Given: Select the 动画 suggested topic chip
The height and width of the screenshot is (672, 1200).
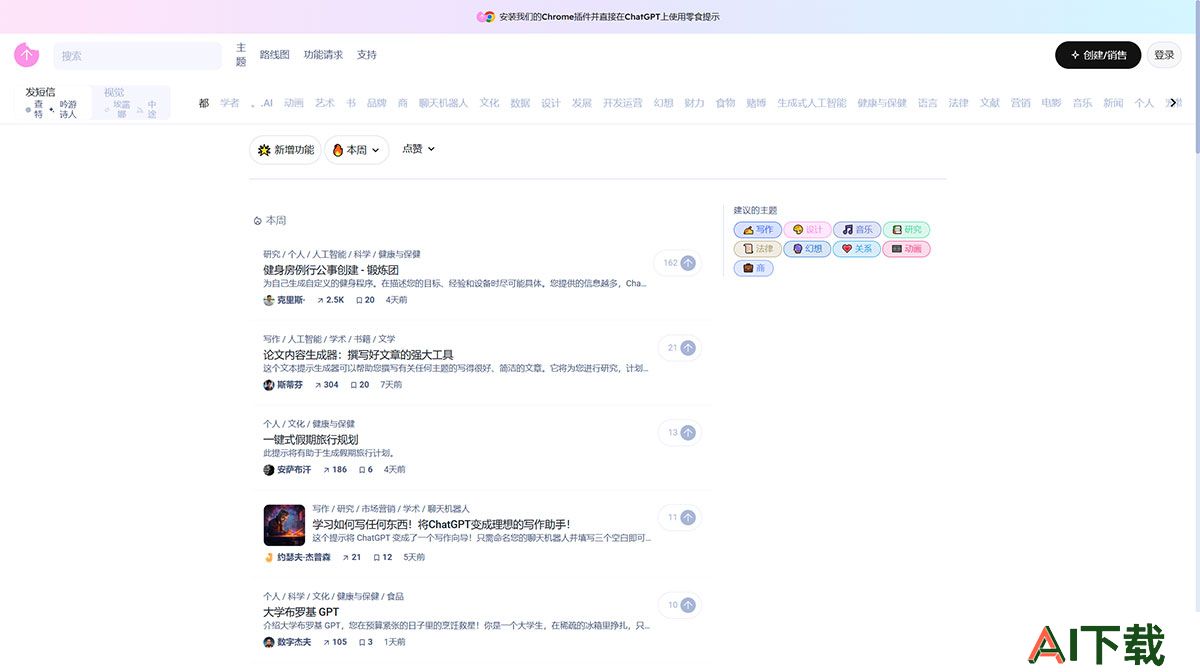Looking at the screenshot, I should 906,249.
